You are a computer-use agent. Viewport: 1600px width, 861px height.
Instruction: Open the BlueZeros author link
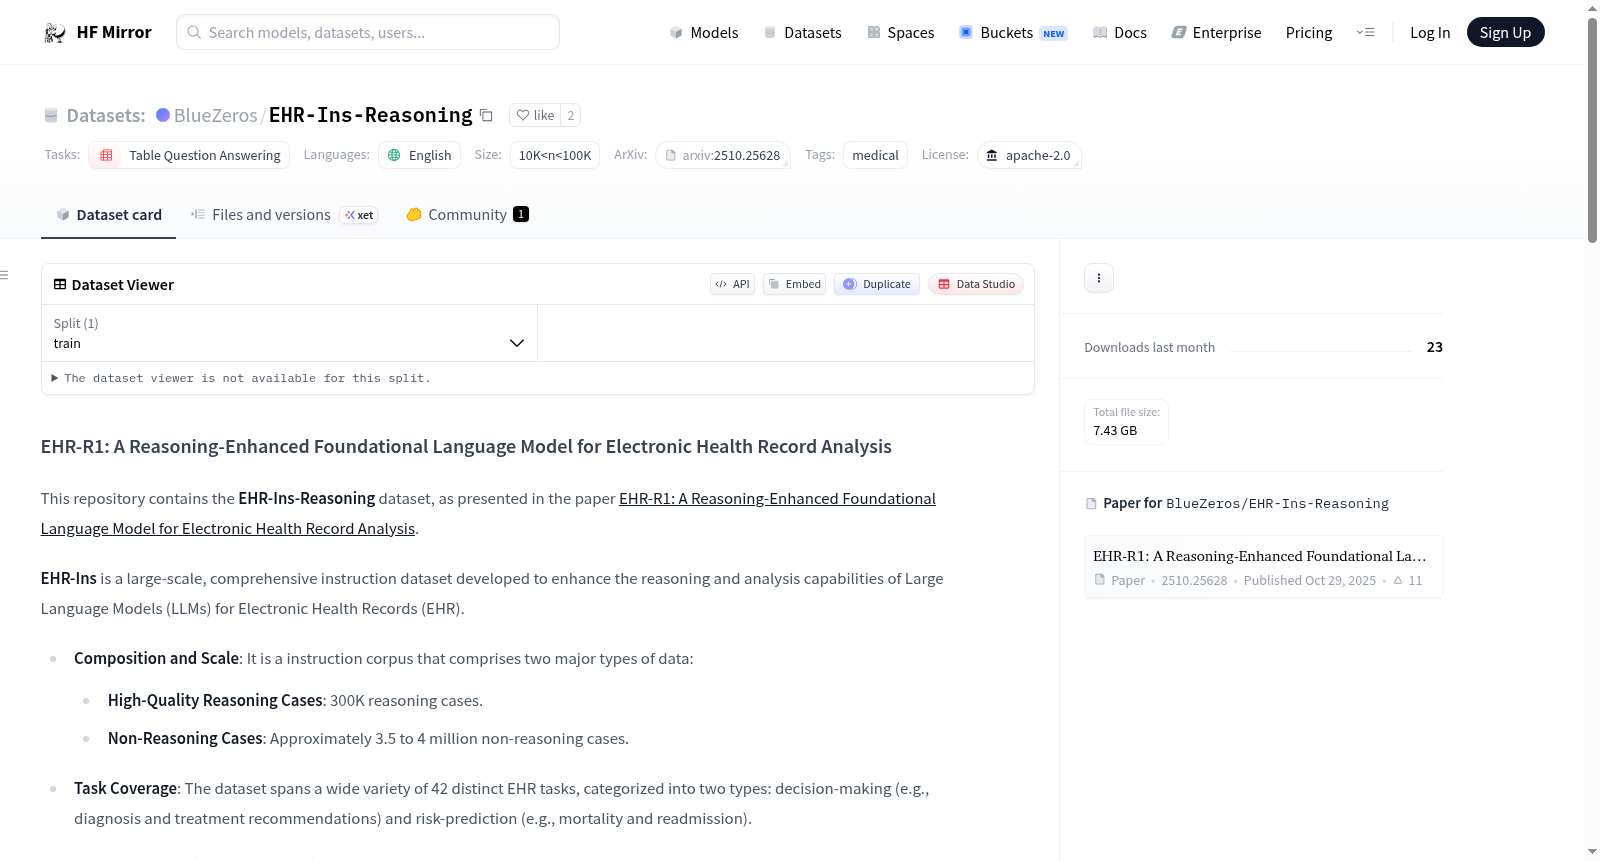coord(215,115)
